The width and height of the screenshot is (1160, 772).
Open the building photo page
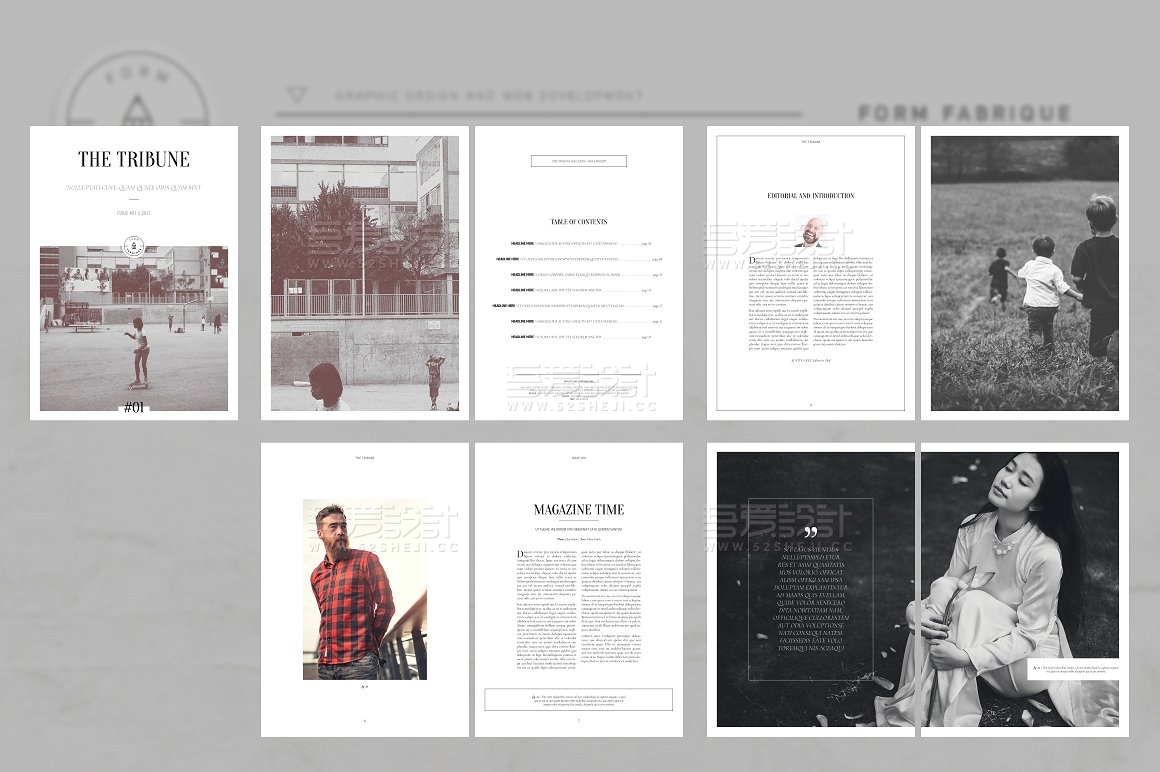coord(365,272)
